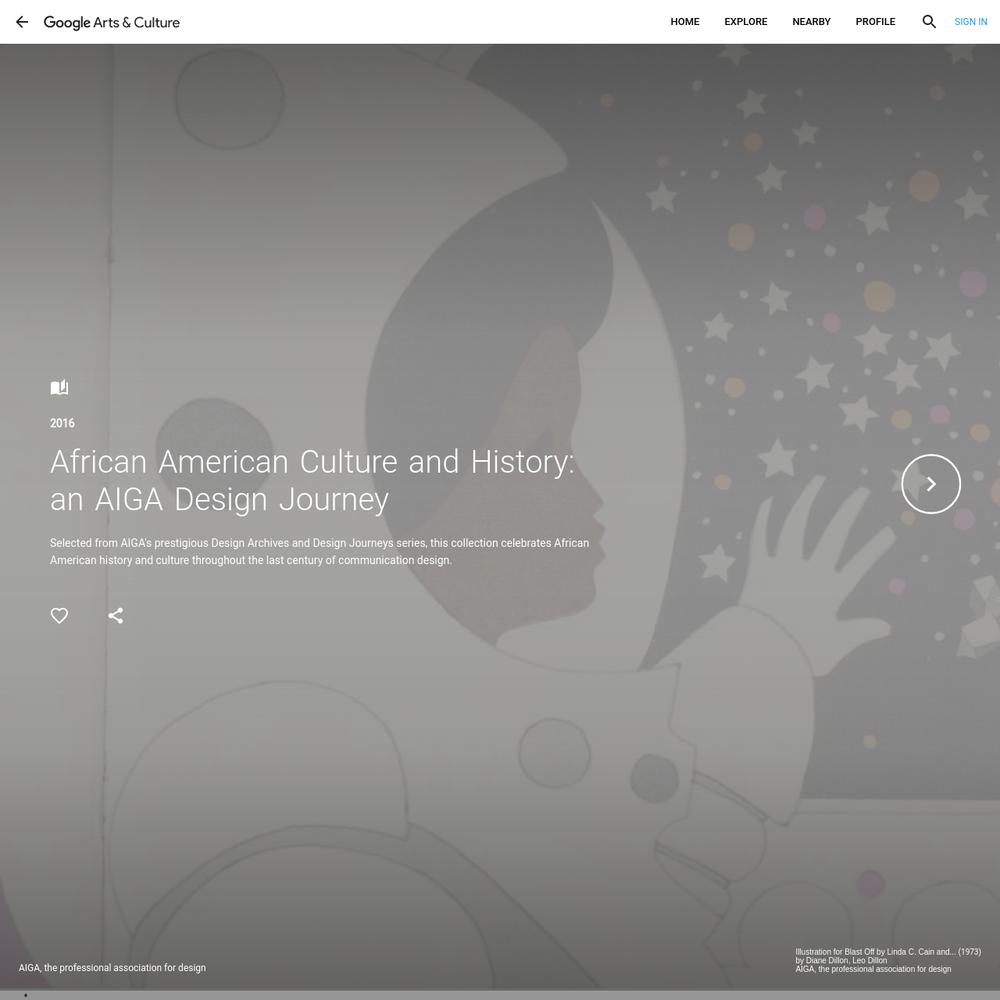The image size is (1000, 1000).
Task: Favorite the story with heart icon
Action: [59, 615]
